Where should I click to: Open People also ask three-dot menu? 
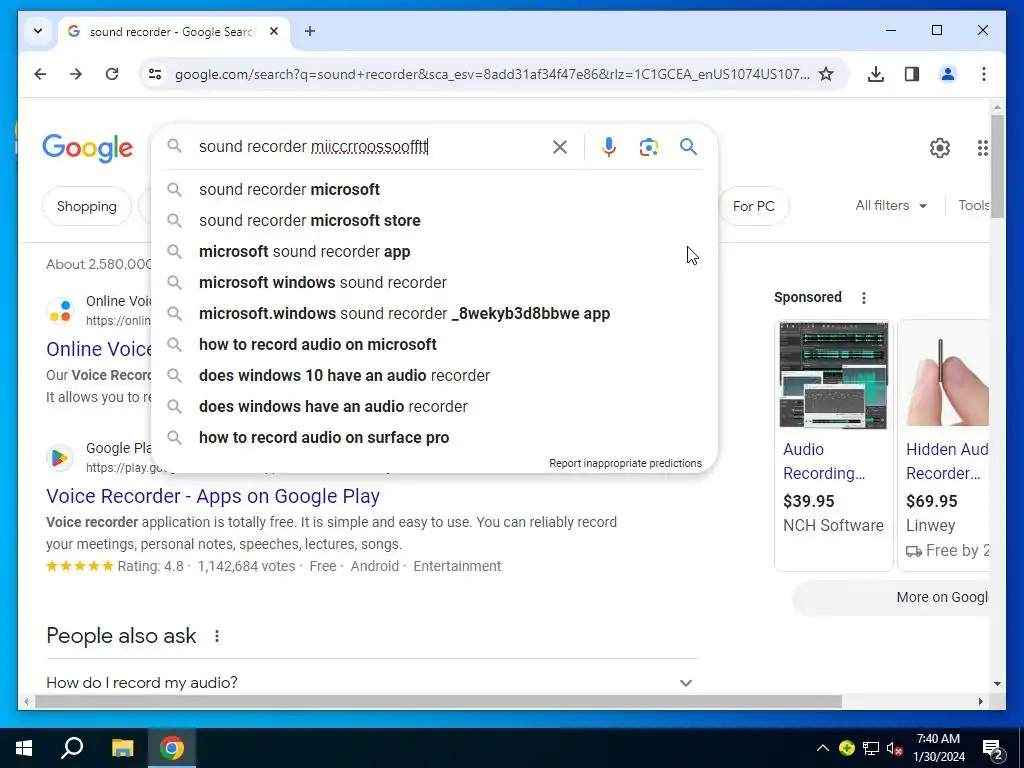[217, 635]
